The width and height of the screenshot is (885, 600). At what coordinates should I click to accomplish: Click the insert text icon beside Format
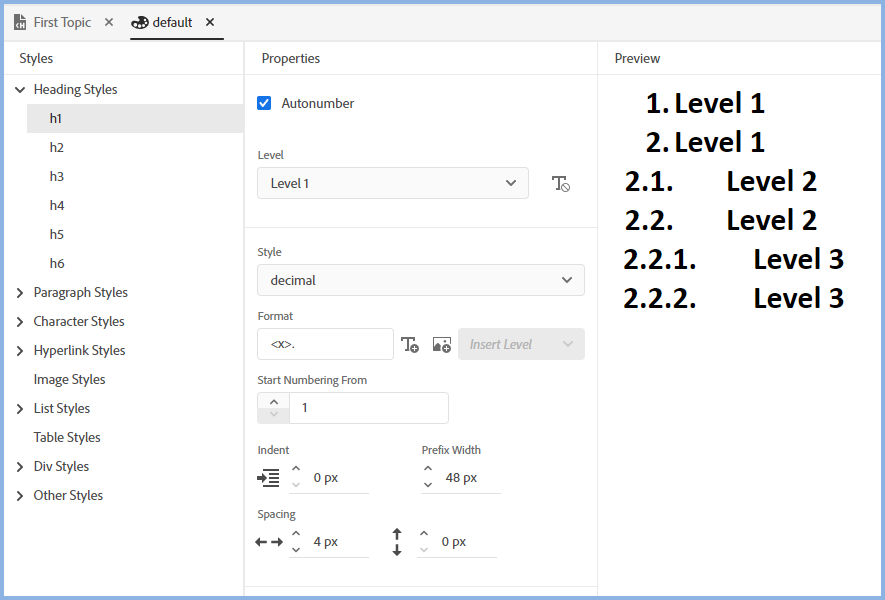pyautogui.click(x=410, y=345)
